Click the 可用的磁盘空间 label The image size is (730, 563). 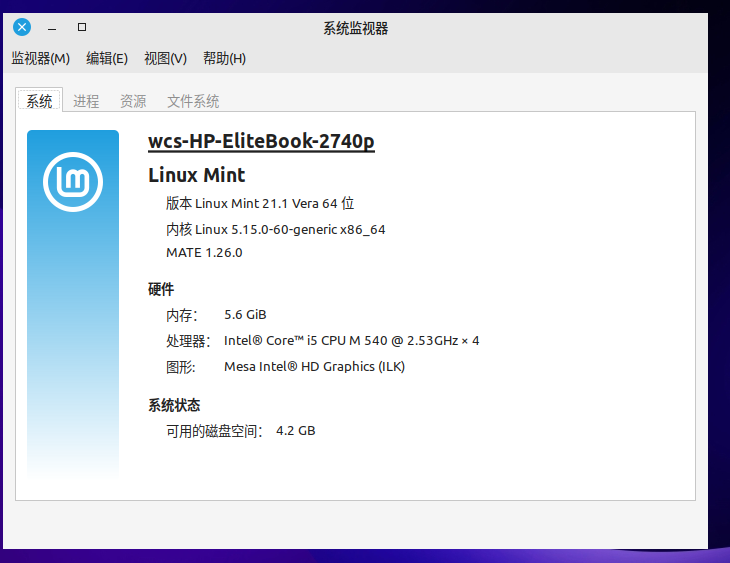tap(215, 431)
